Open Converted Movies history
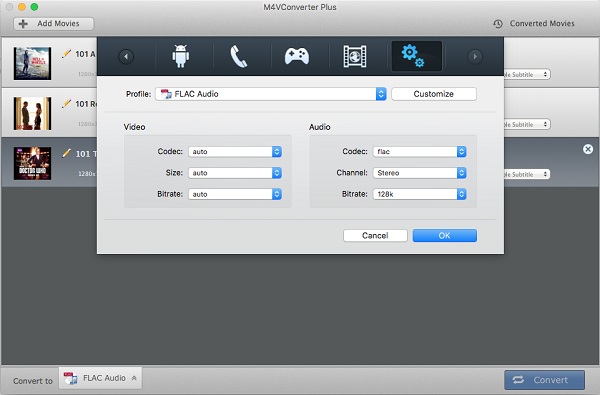The height and width of the screenshot is (395, 600). click(x=534, y=24)
